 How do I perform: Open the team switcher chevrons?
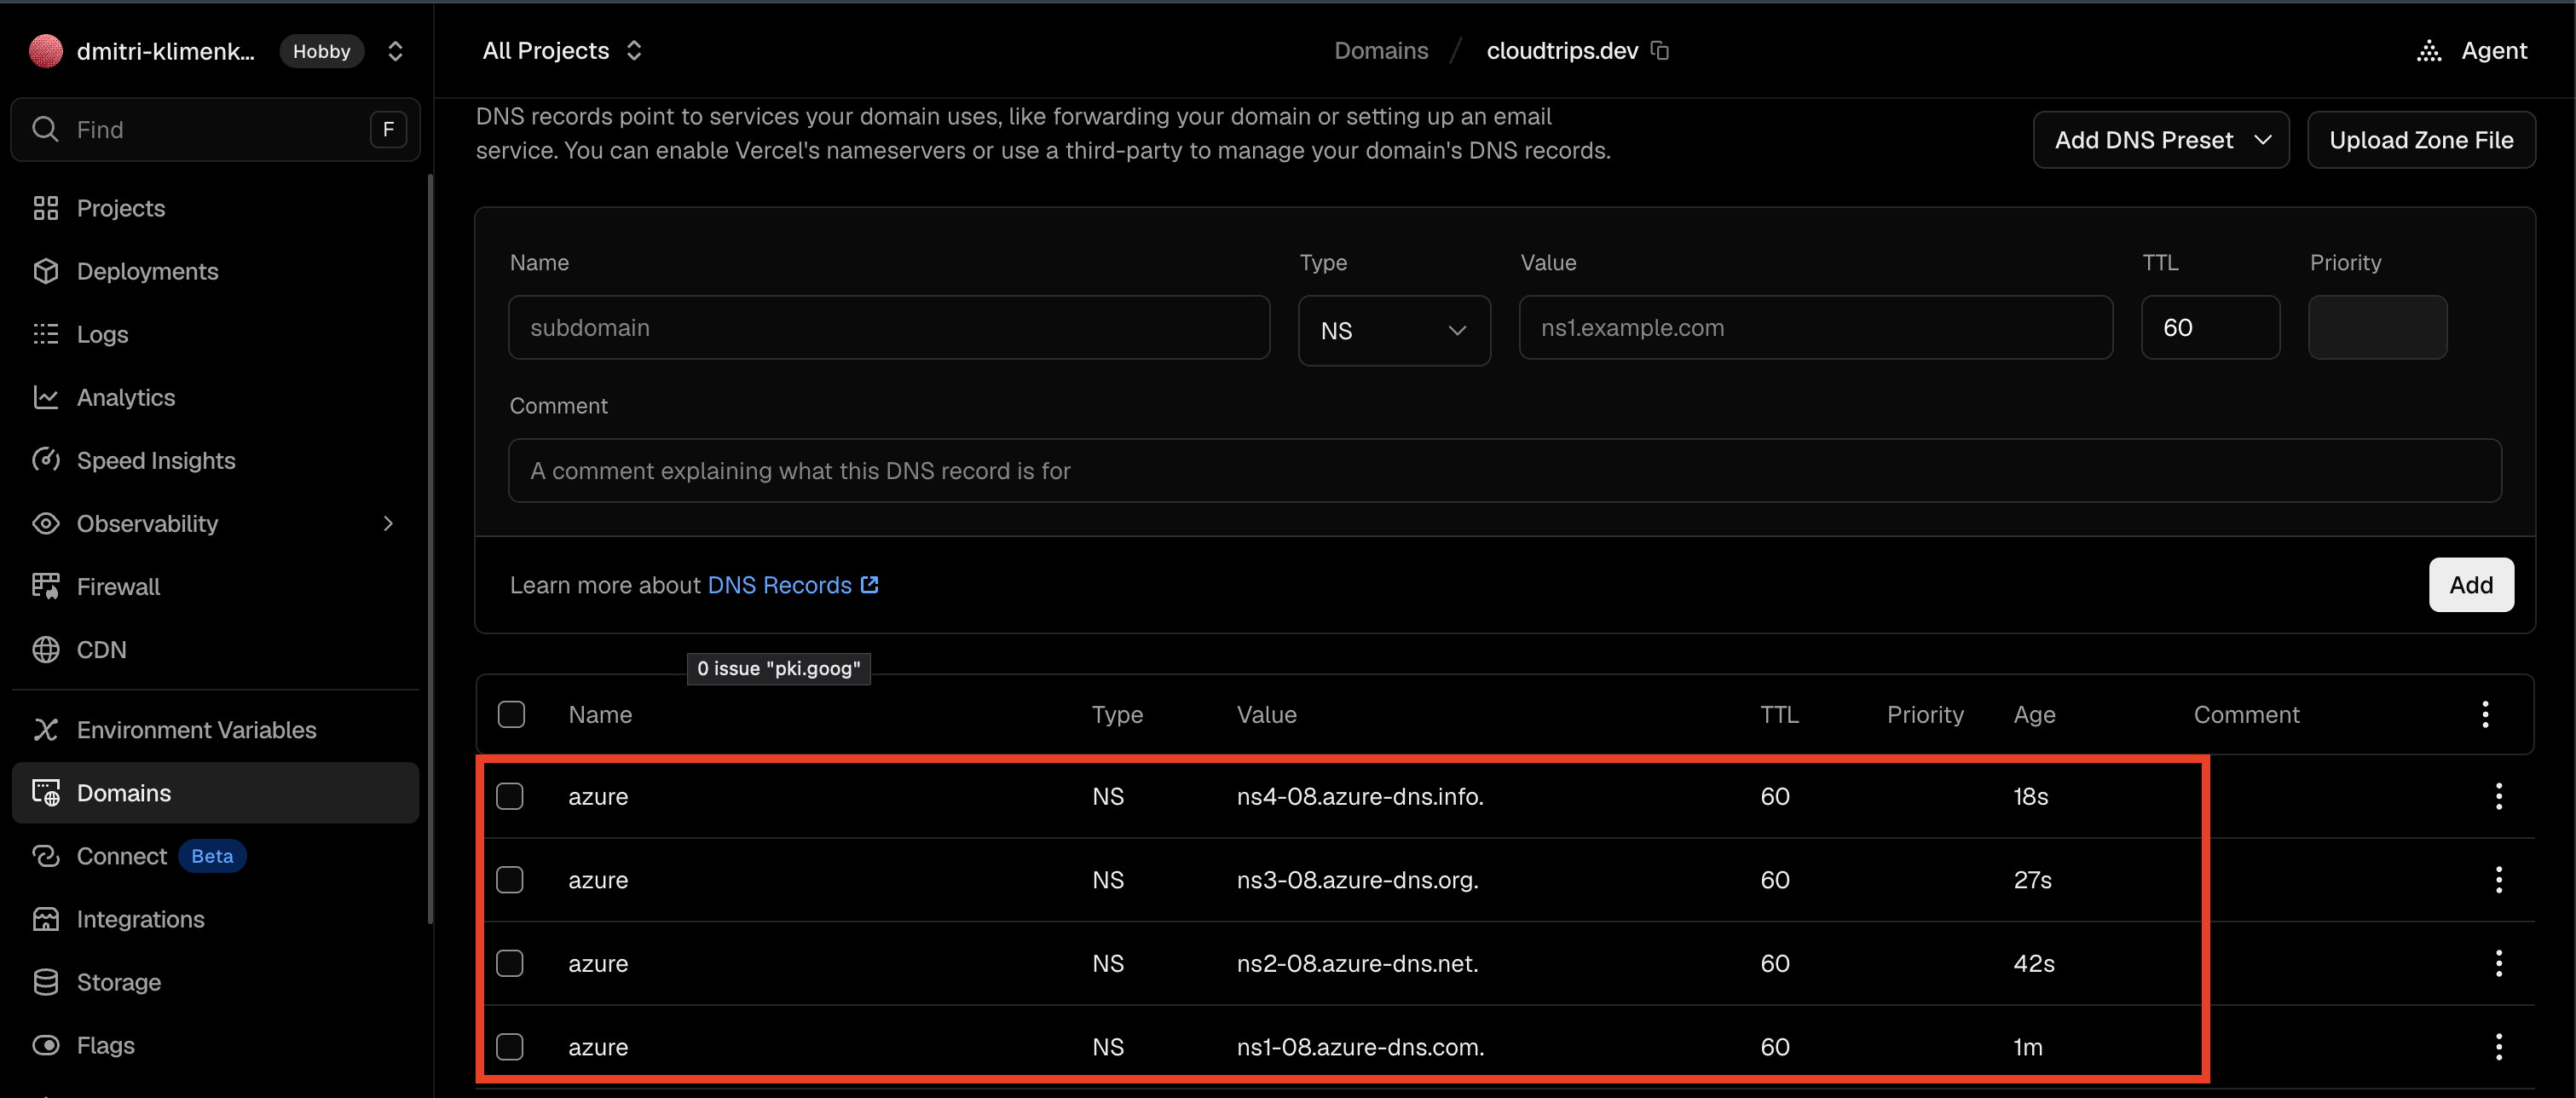click(395, 51)
